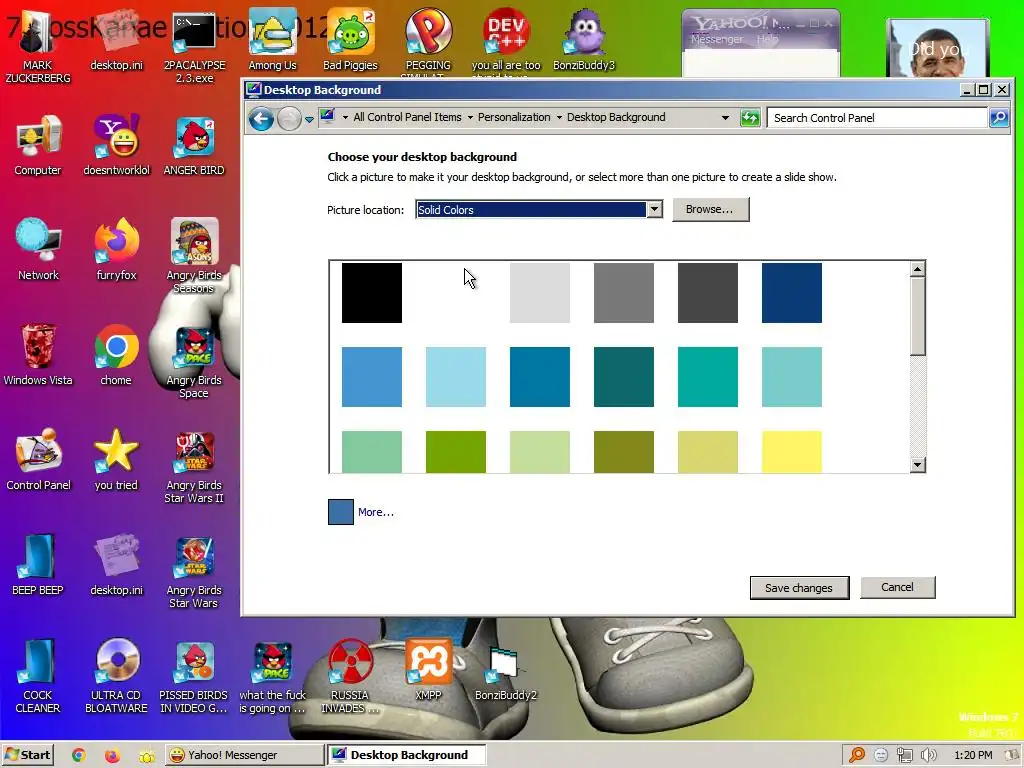Click the Search Control Panel input field

point(877,118)
